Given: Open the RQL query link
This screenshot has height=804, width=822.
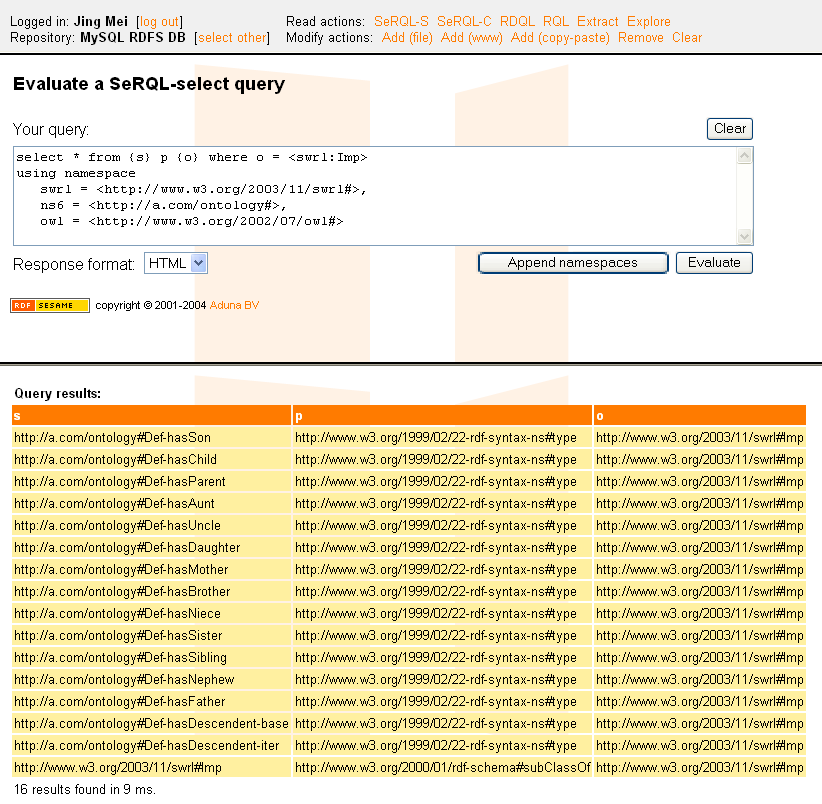Looking at the screenshot, I should pos(556,21).
